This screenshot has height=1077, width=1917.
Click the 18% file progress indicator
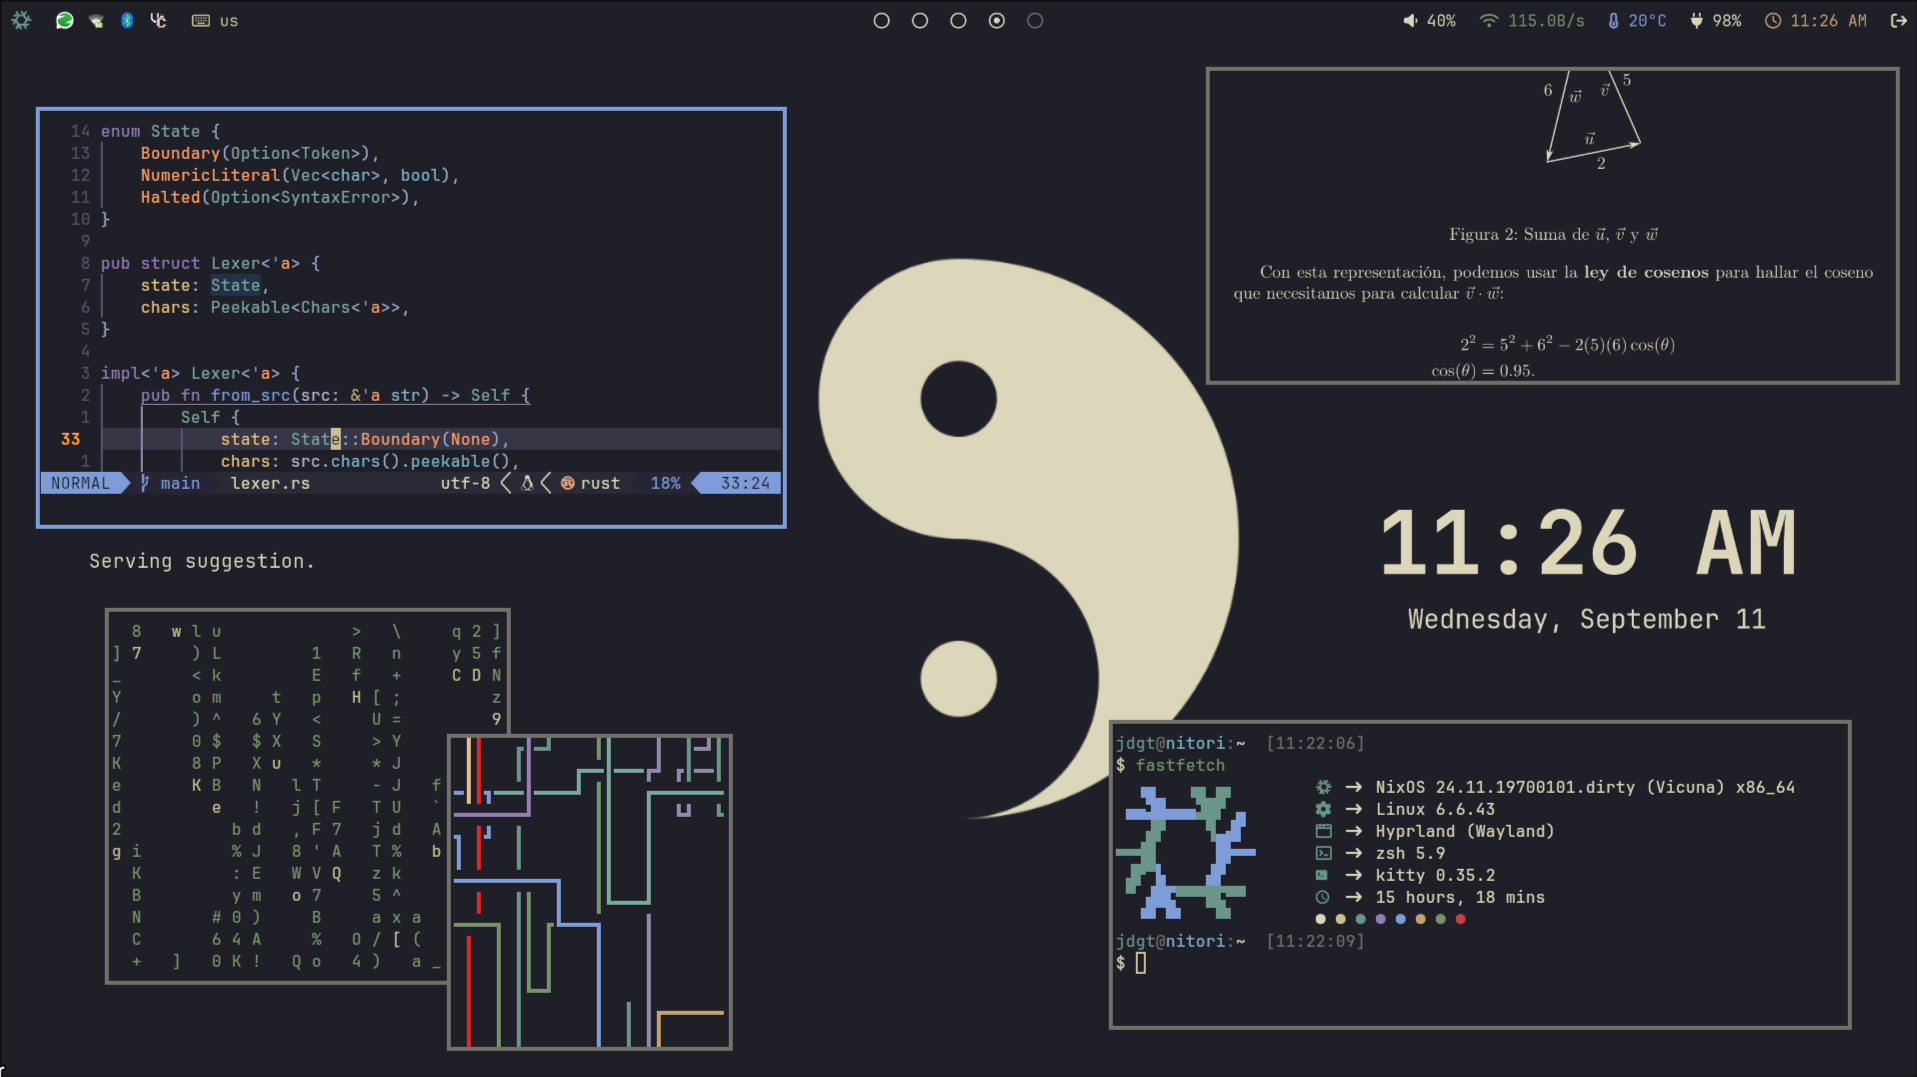(665, 483)
